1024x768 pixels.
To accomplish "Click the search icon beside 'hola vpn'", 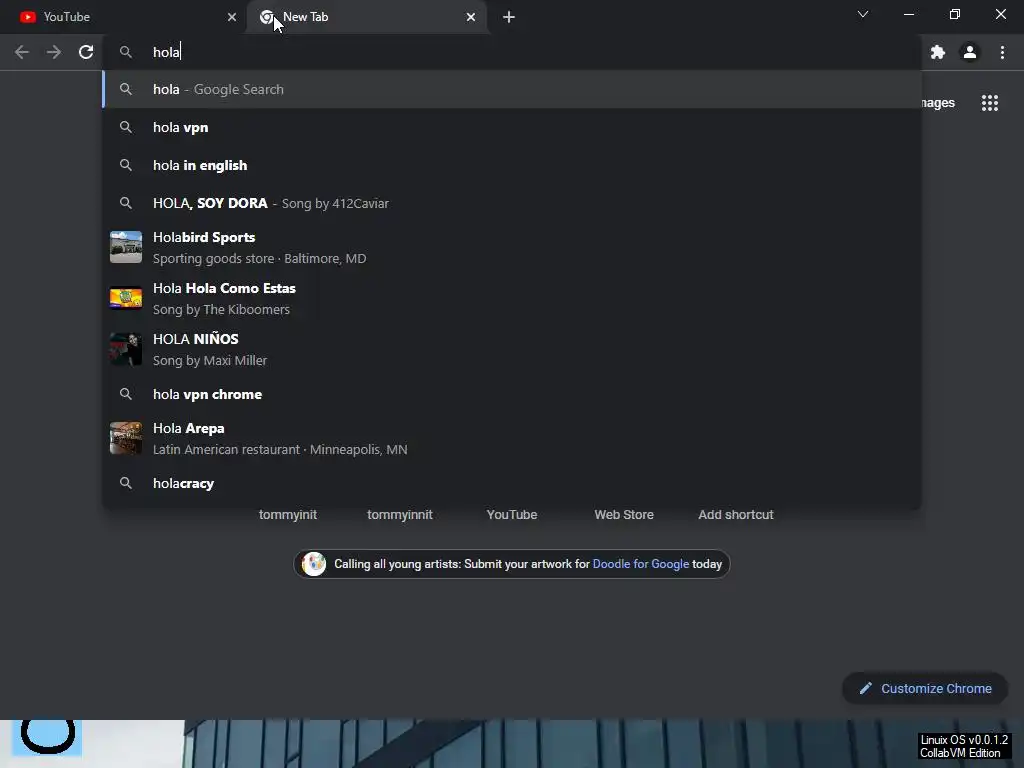I will pyautogui.click(x=126, y=127).
